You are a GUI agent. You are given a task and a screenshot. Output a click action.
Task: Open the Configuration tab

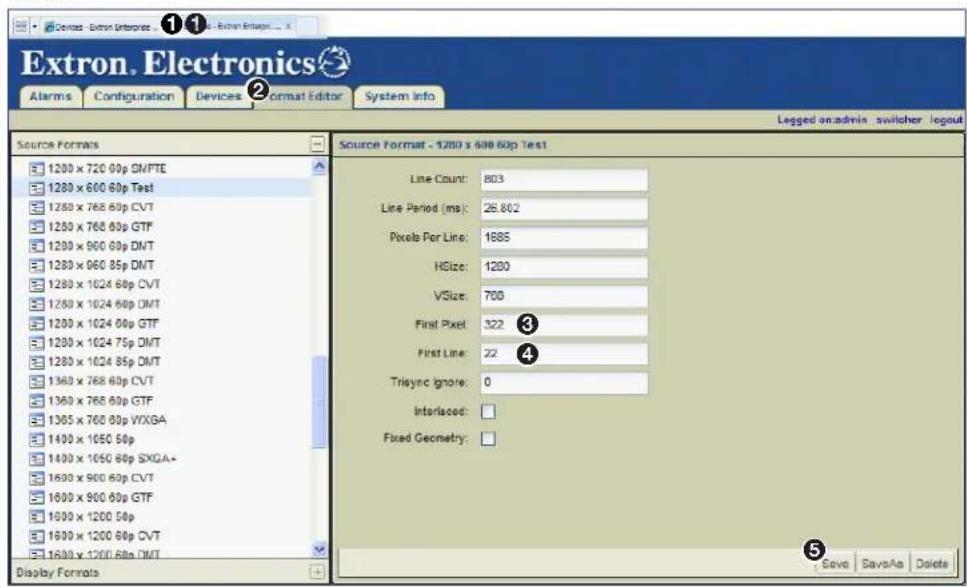(x=134, y=97)
